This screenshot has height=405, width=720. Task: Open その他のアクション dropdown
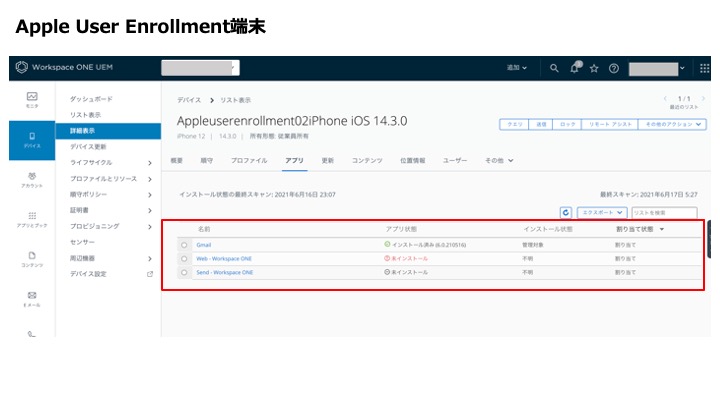pos(672,124)
